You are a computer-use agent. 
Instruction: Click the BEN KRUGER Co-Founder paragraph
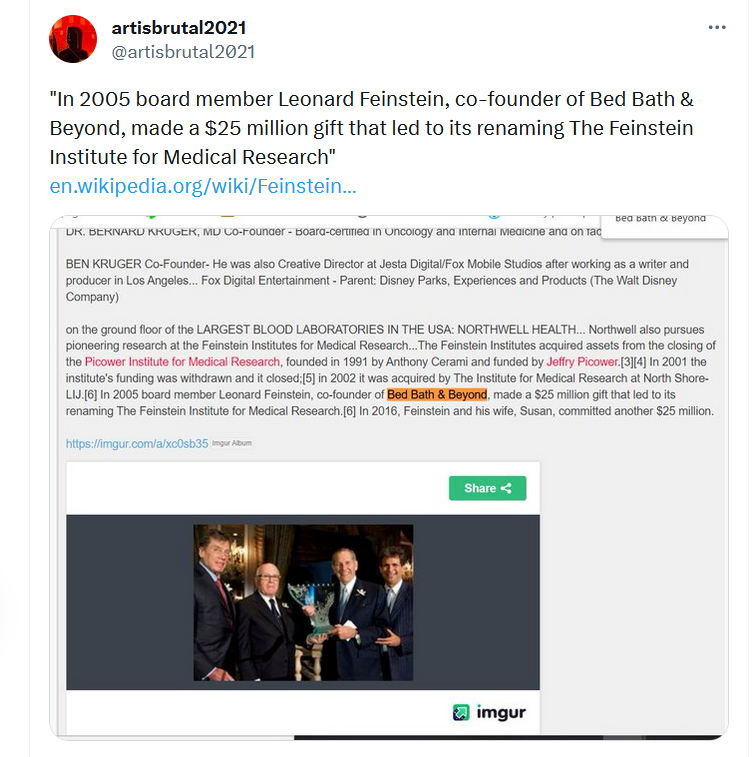point(377,280)
